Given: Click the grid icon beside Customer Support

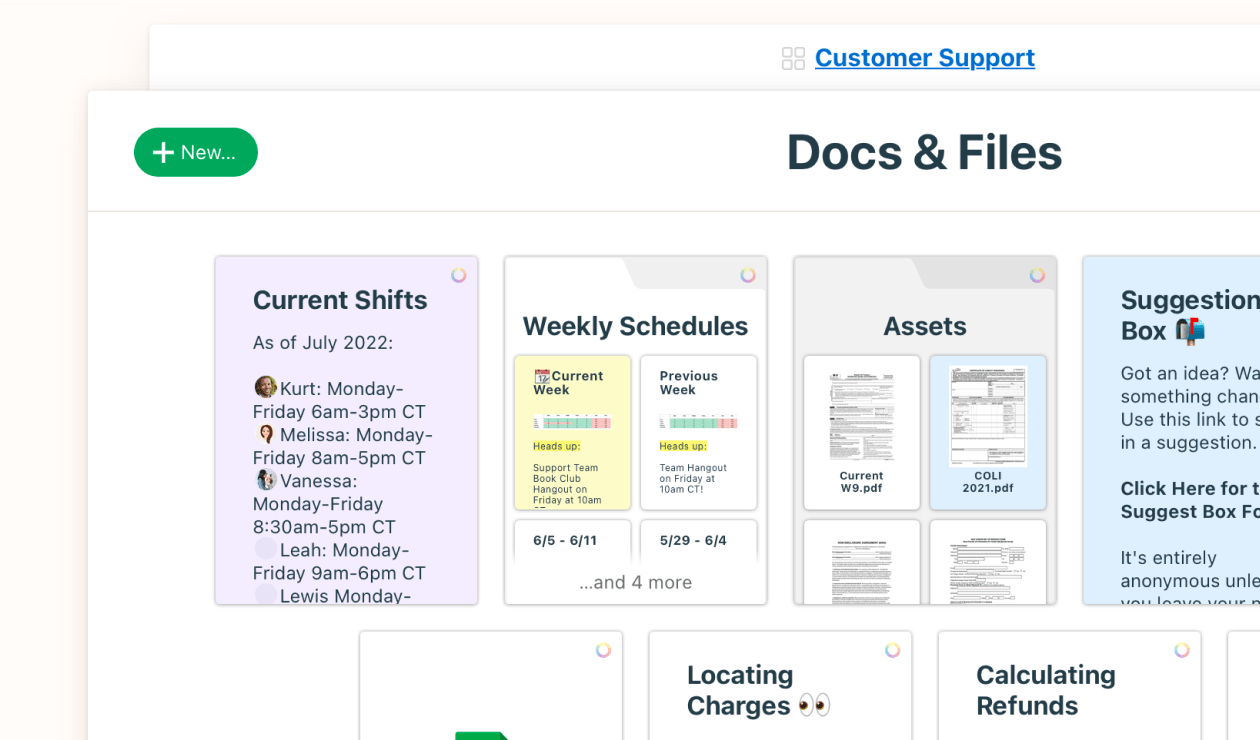Looking at the screenshot, I should 792,58.
